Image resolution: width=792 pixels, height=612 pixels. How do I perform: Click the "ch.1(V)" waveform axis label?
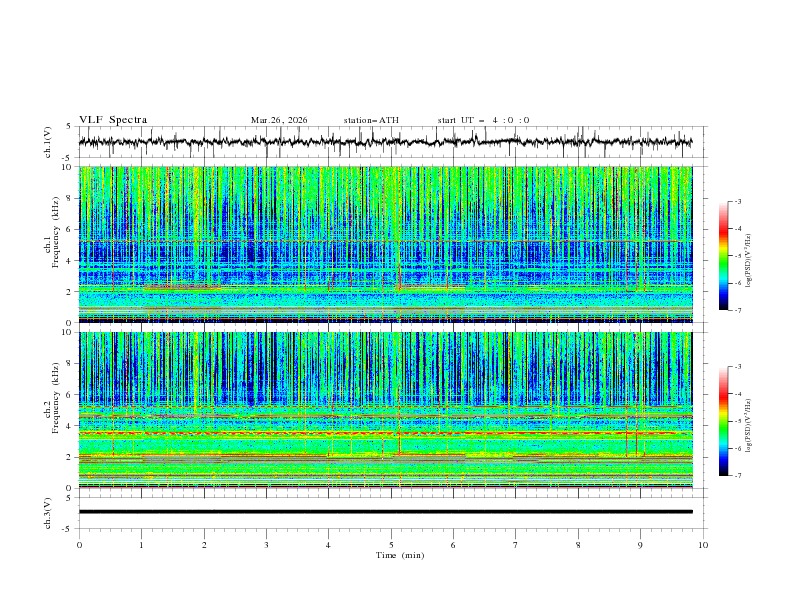(x=48, y=142)
